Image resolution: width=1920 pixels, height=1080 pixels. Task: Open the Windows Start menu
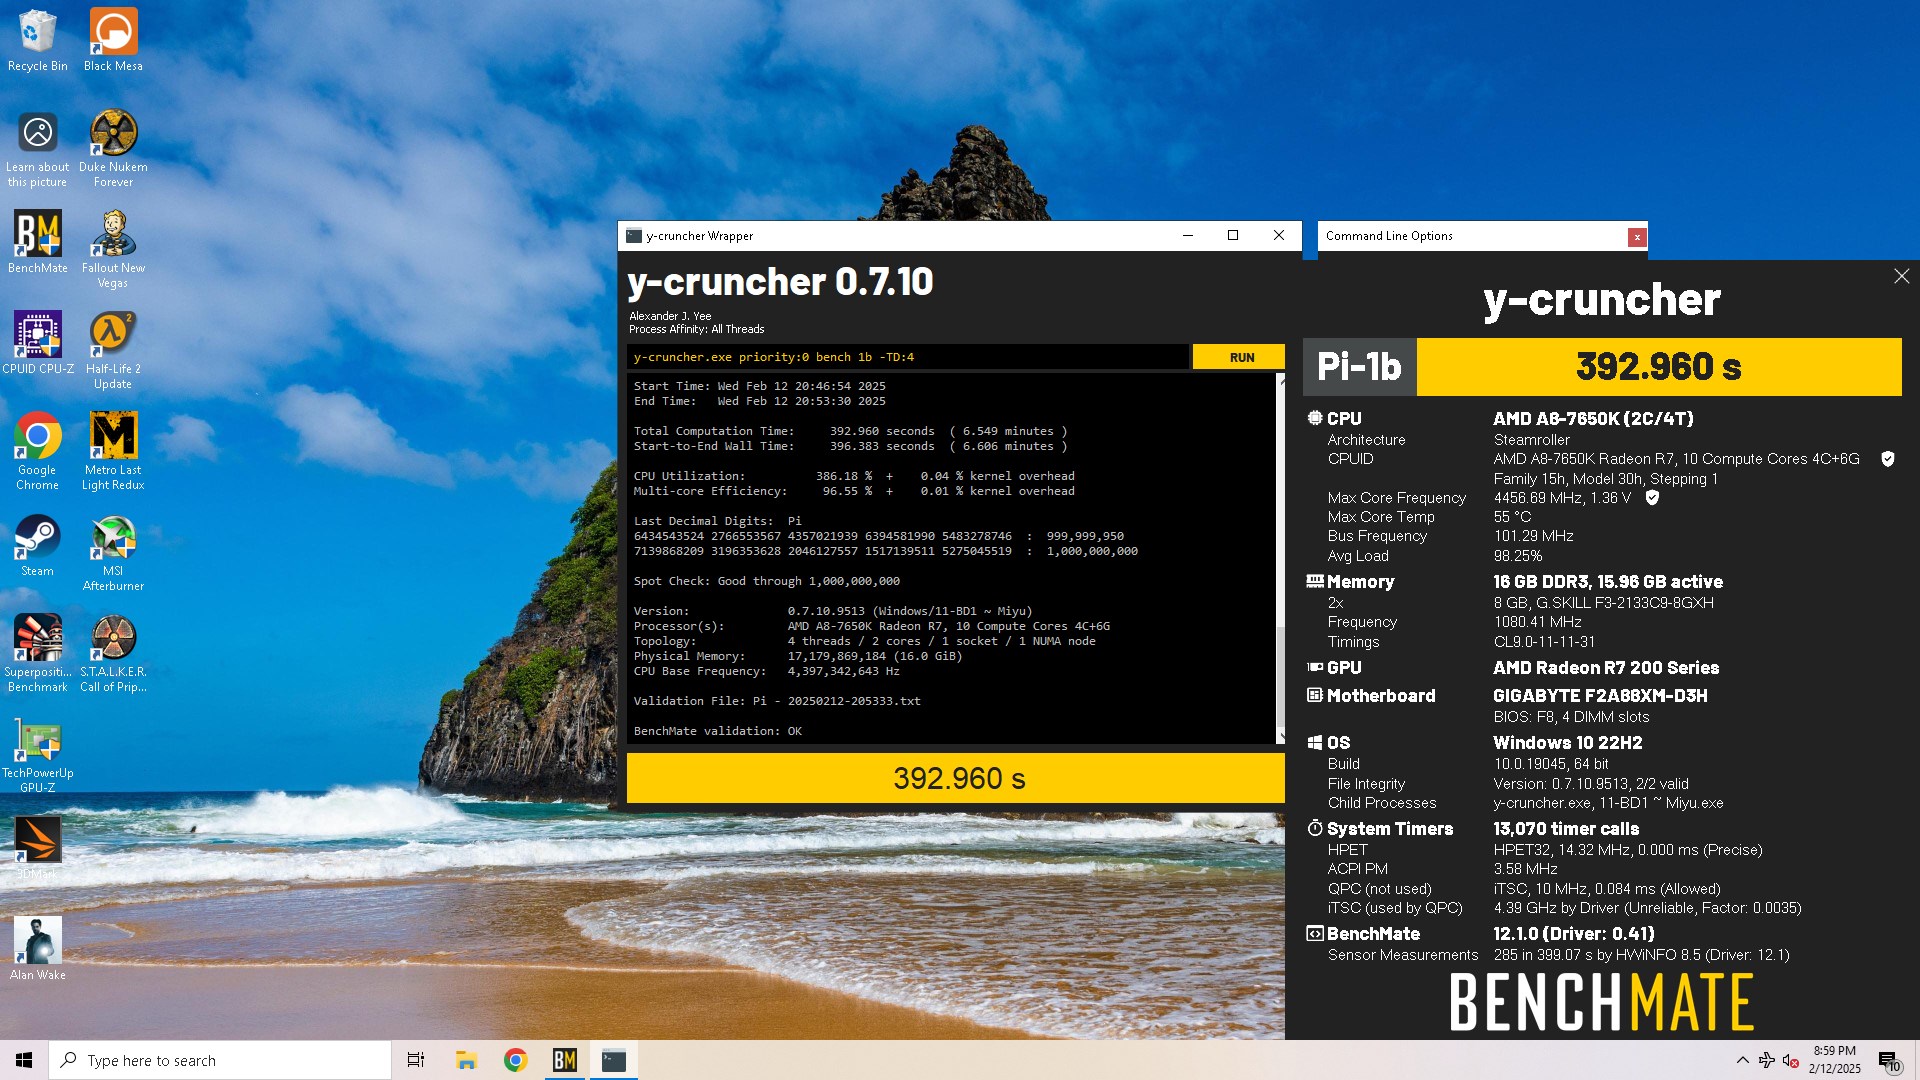coord(24,1060)
